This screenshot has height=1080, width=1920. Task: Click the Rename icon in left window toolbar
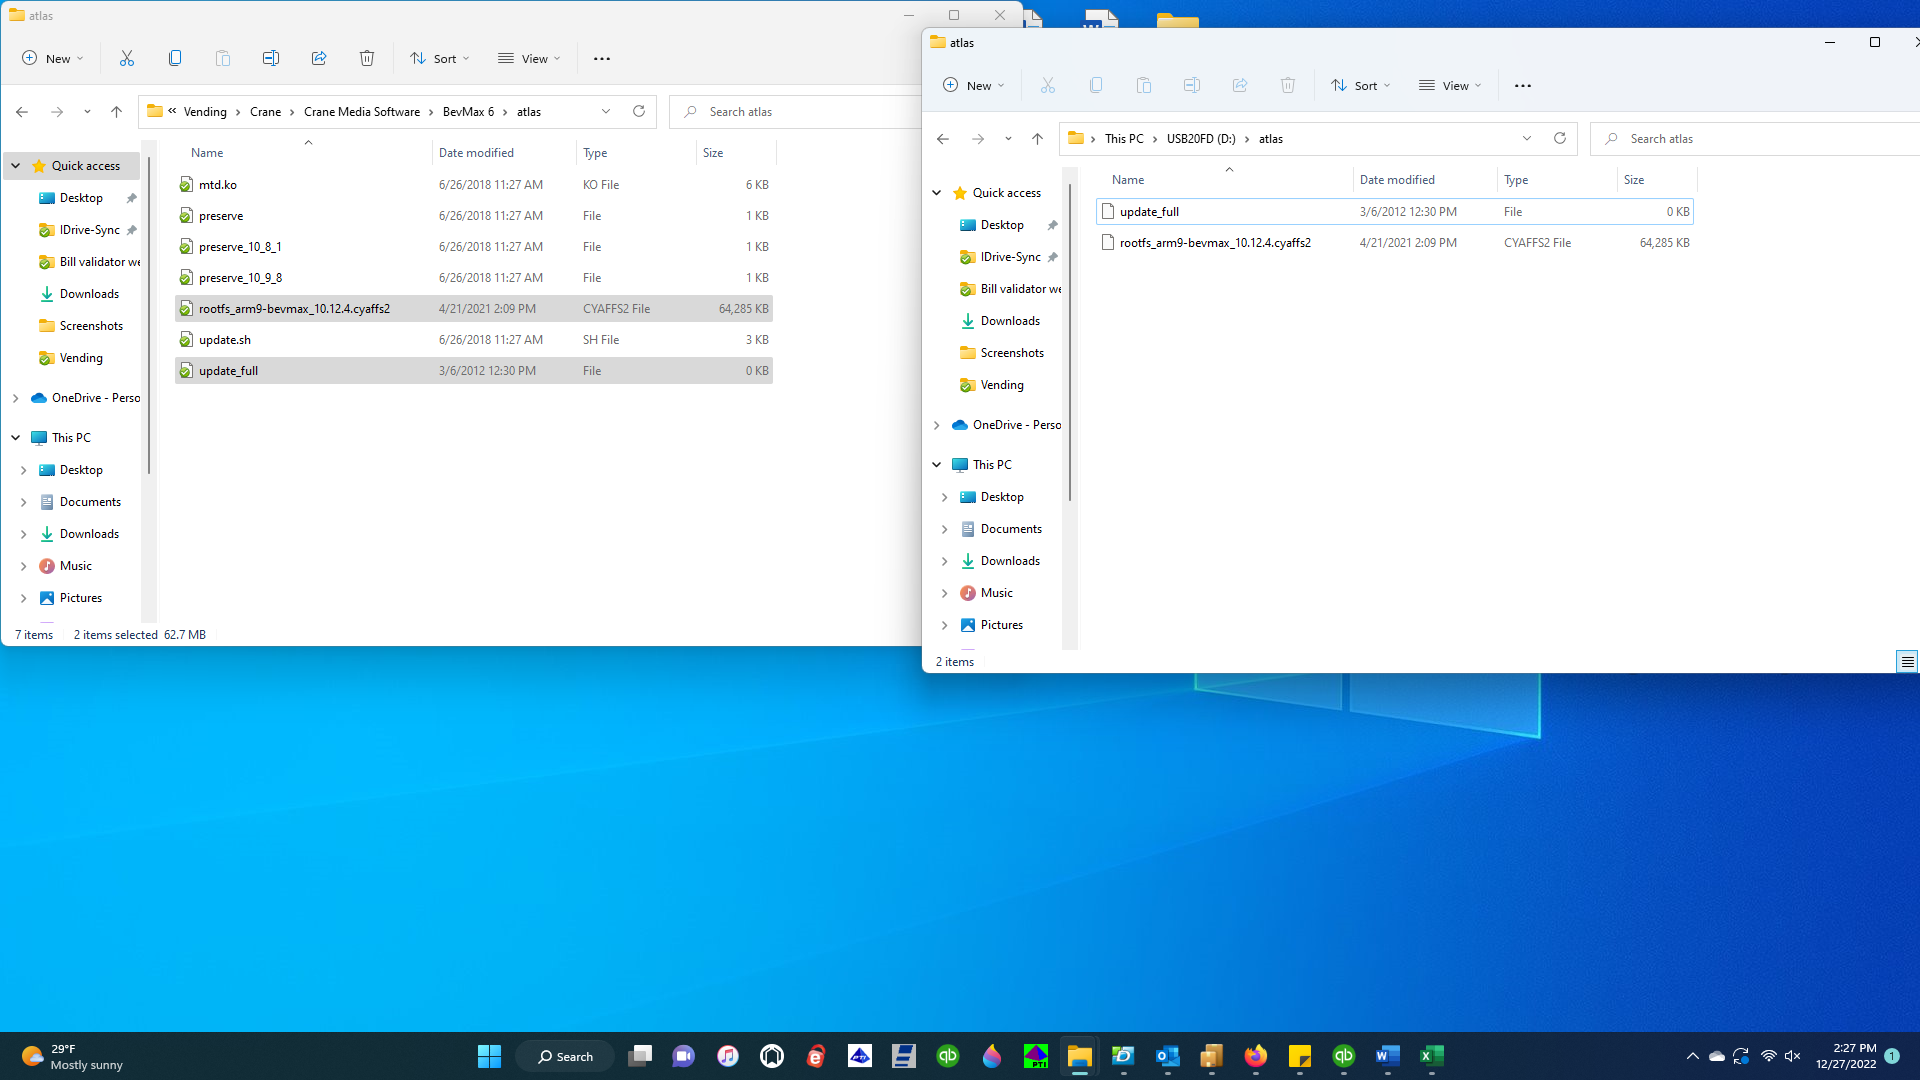tap(271, 58)
